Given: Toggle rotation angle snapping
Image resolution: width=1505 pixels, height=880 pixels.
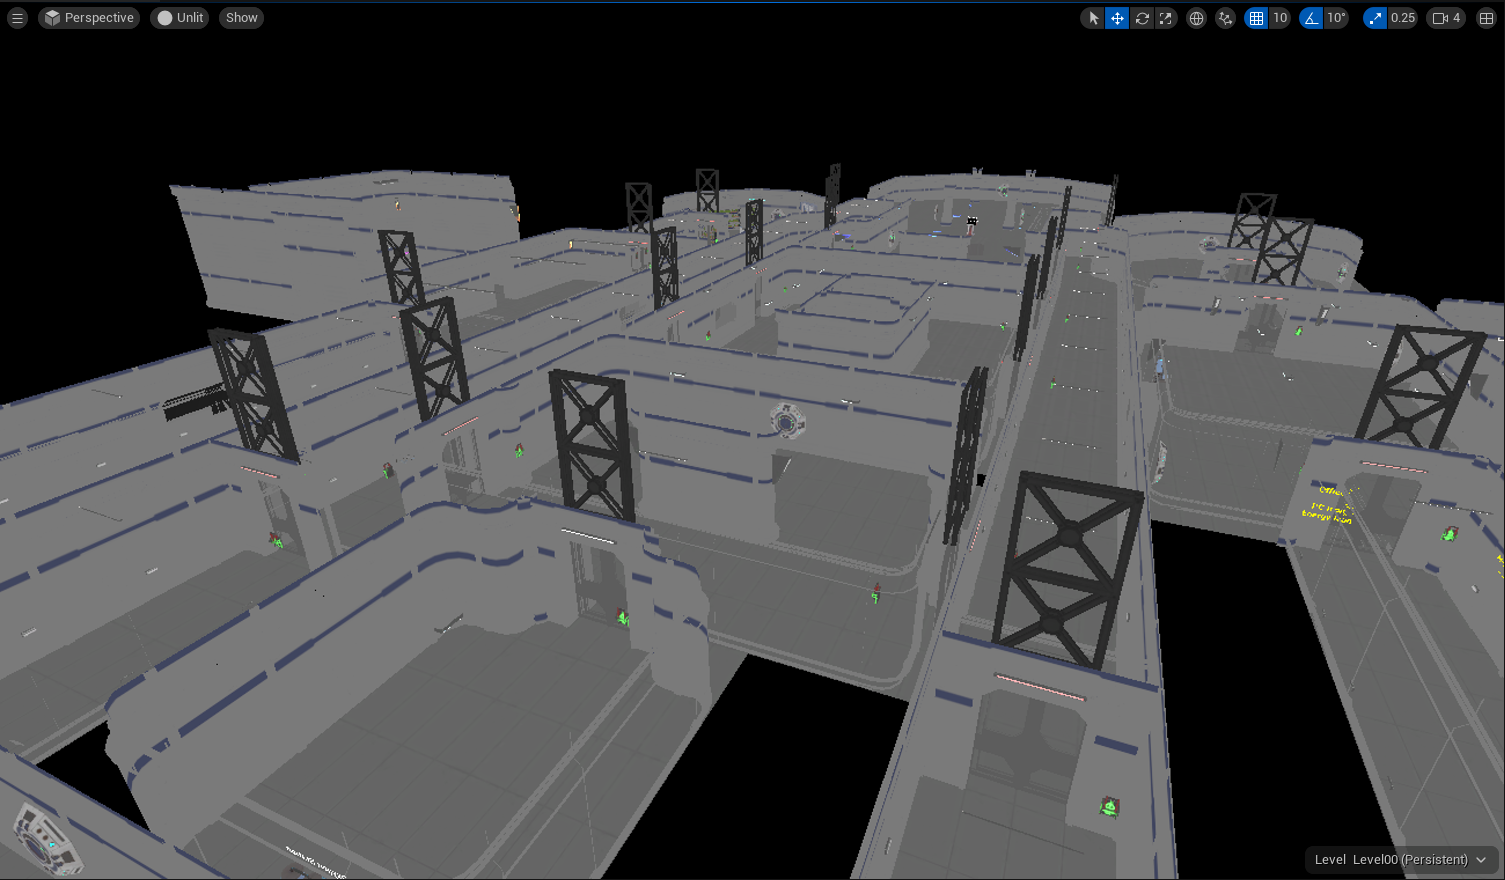Looking at the screenshot, I should coord(1311,18).
